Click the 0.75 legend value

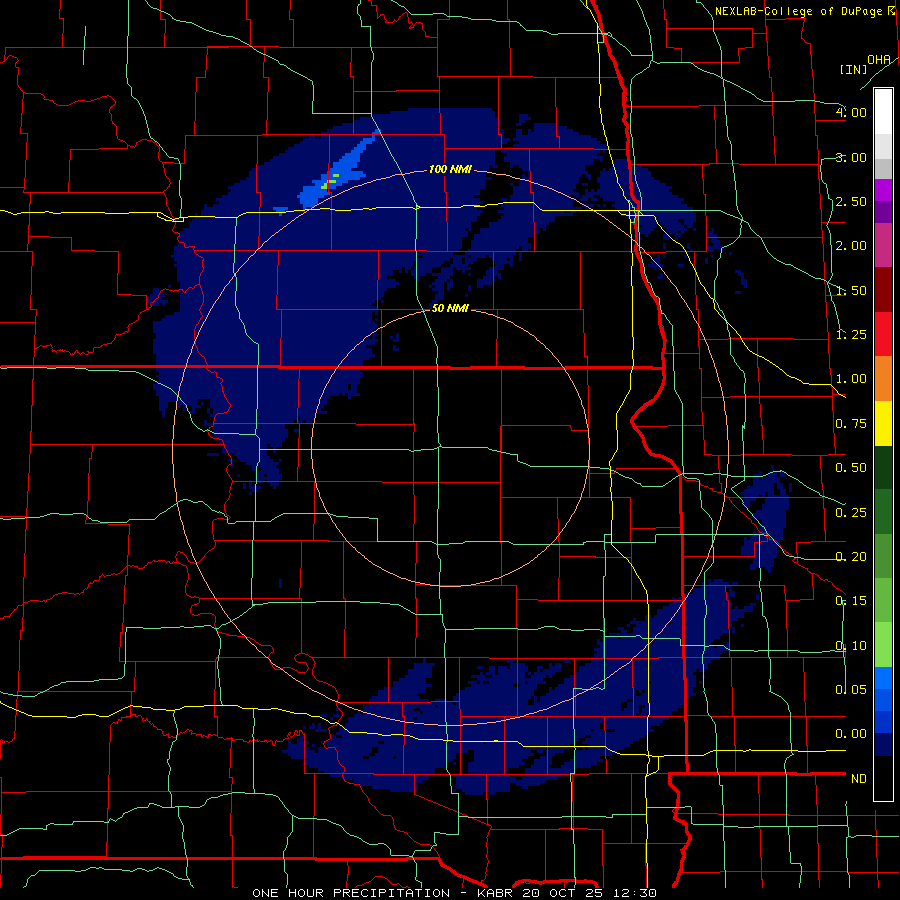[851, 424]
